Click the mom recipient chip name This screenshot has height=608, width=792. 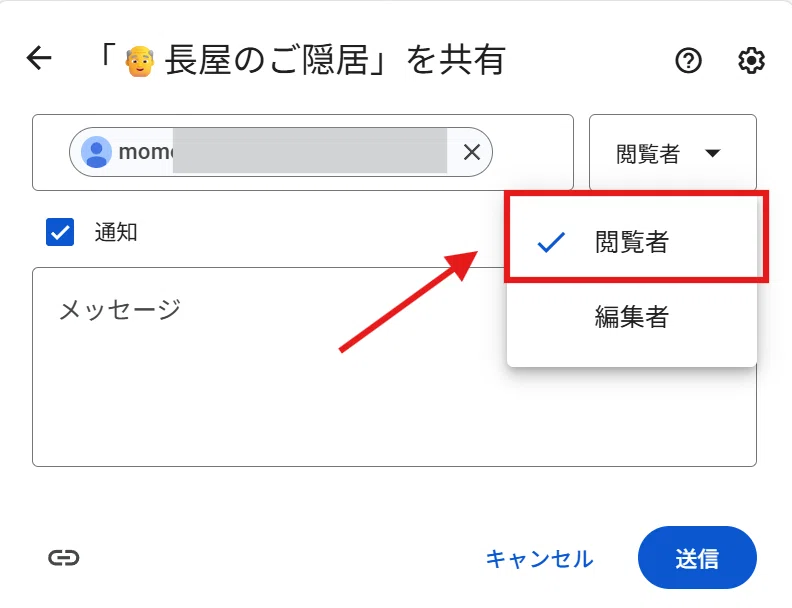coord(145,151)
